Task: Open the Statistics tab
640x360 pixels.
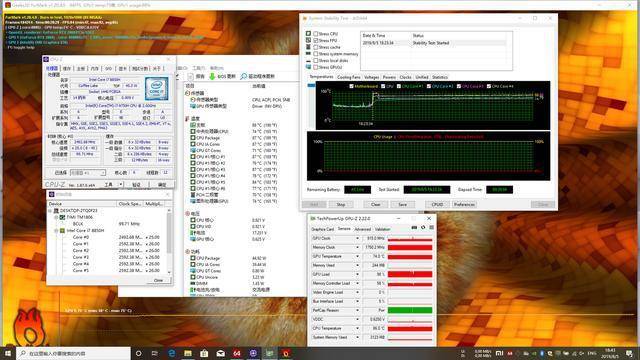Action: [440, 77]
